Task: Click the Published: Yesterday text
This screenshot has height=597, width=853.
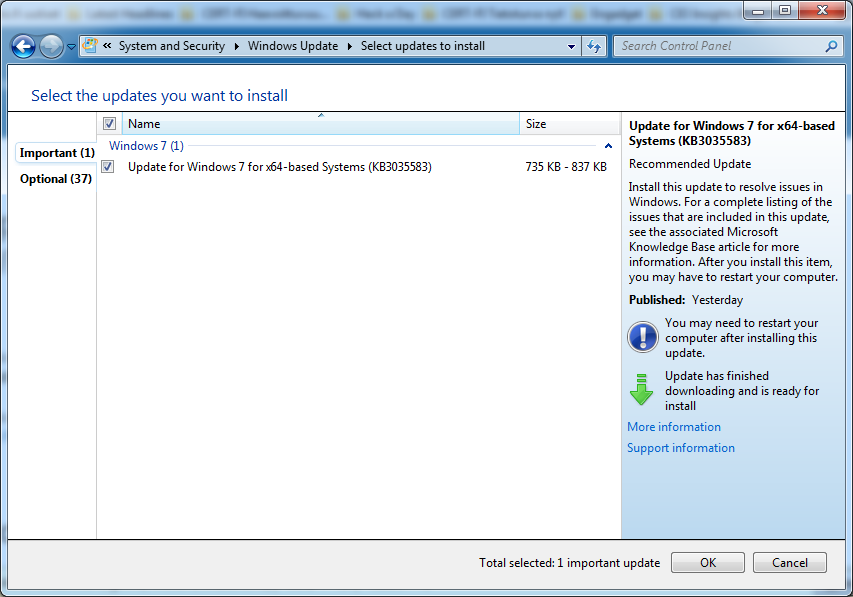Action: tap(686, 300)
